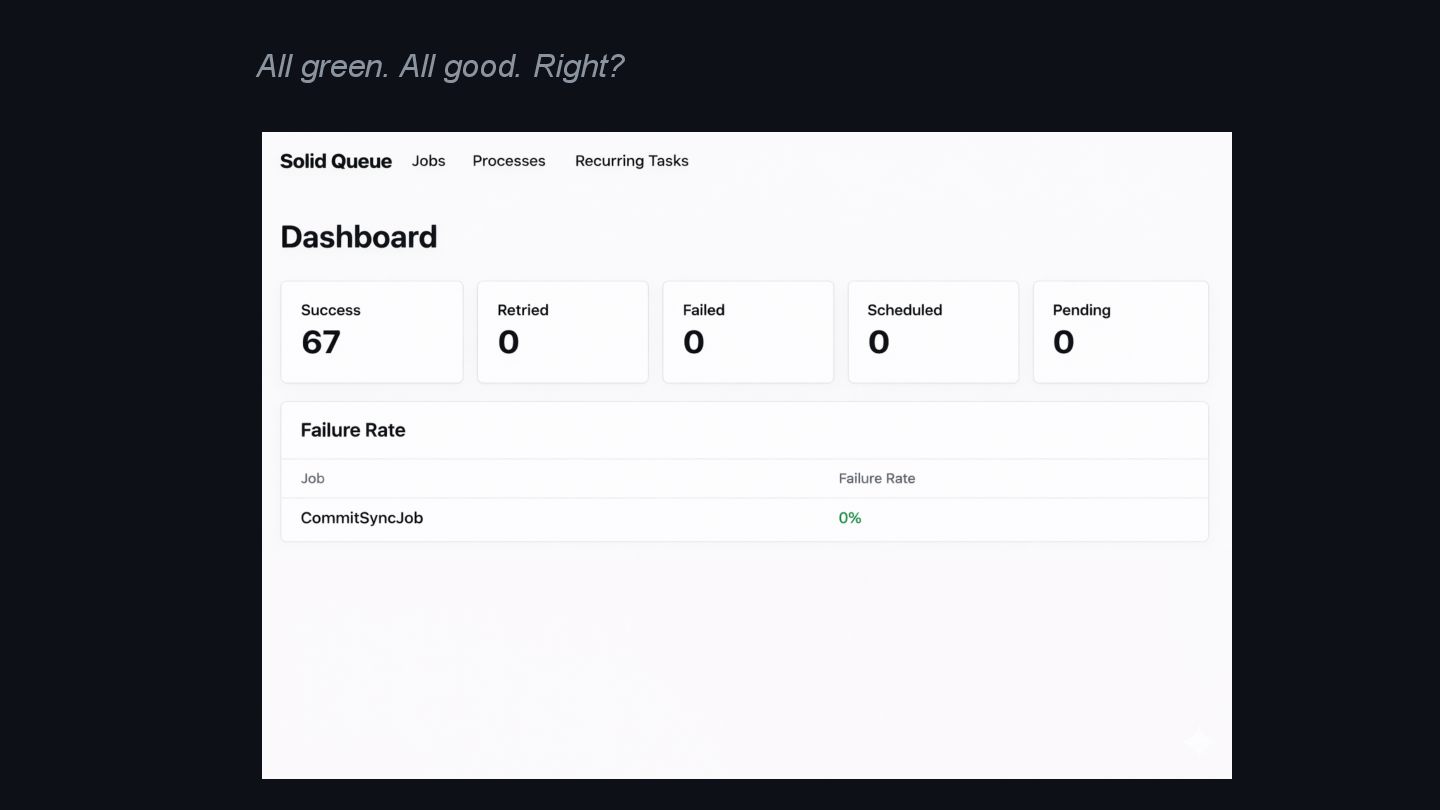View the Scheduled jobs card
The height and width of the screenshot is (810, 1440).
click(932, 332)
